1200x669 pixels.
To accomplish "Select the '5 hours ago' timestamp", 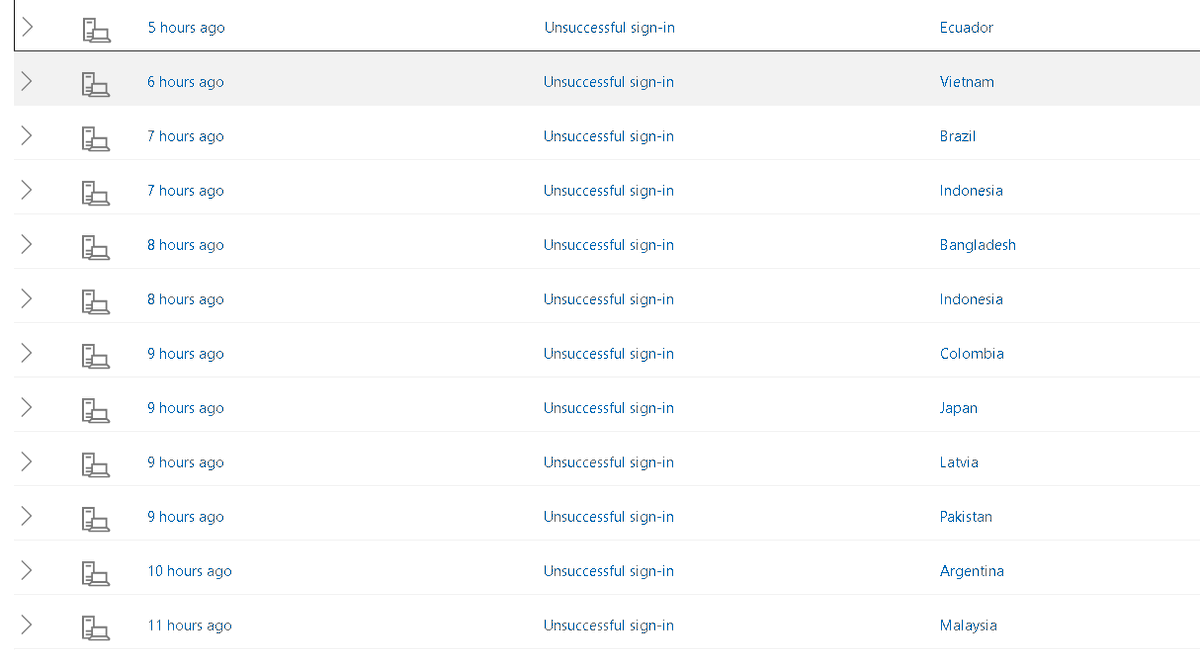I will click(x=186, y=28).
